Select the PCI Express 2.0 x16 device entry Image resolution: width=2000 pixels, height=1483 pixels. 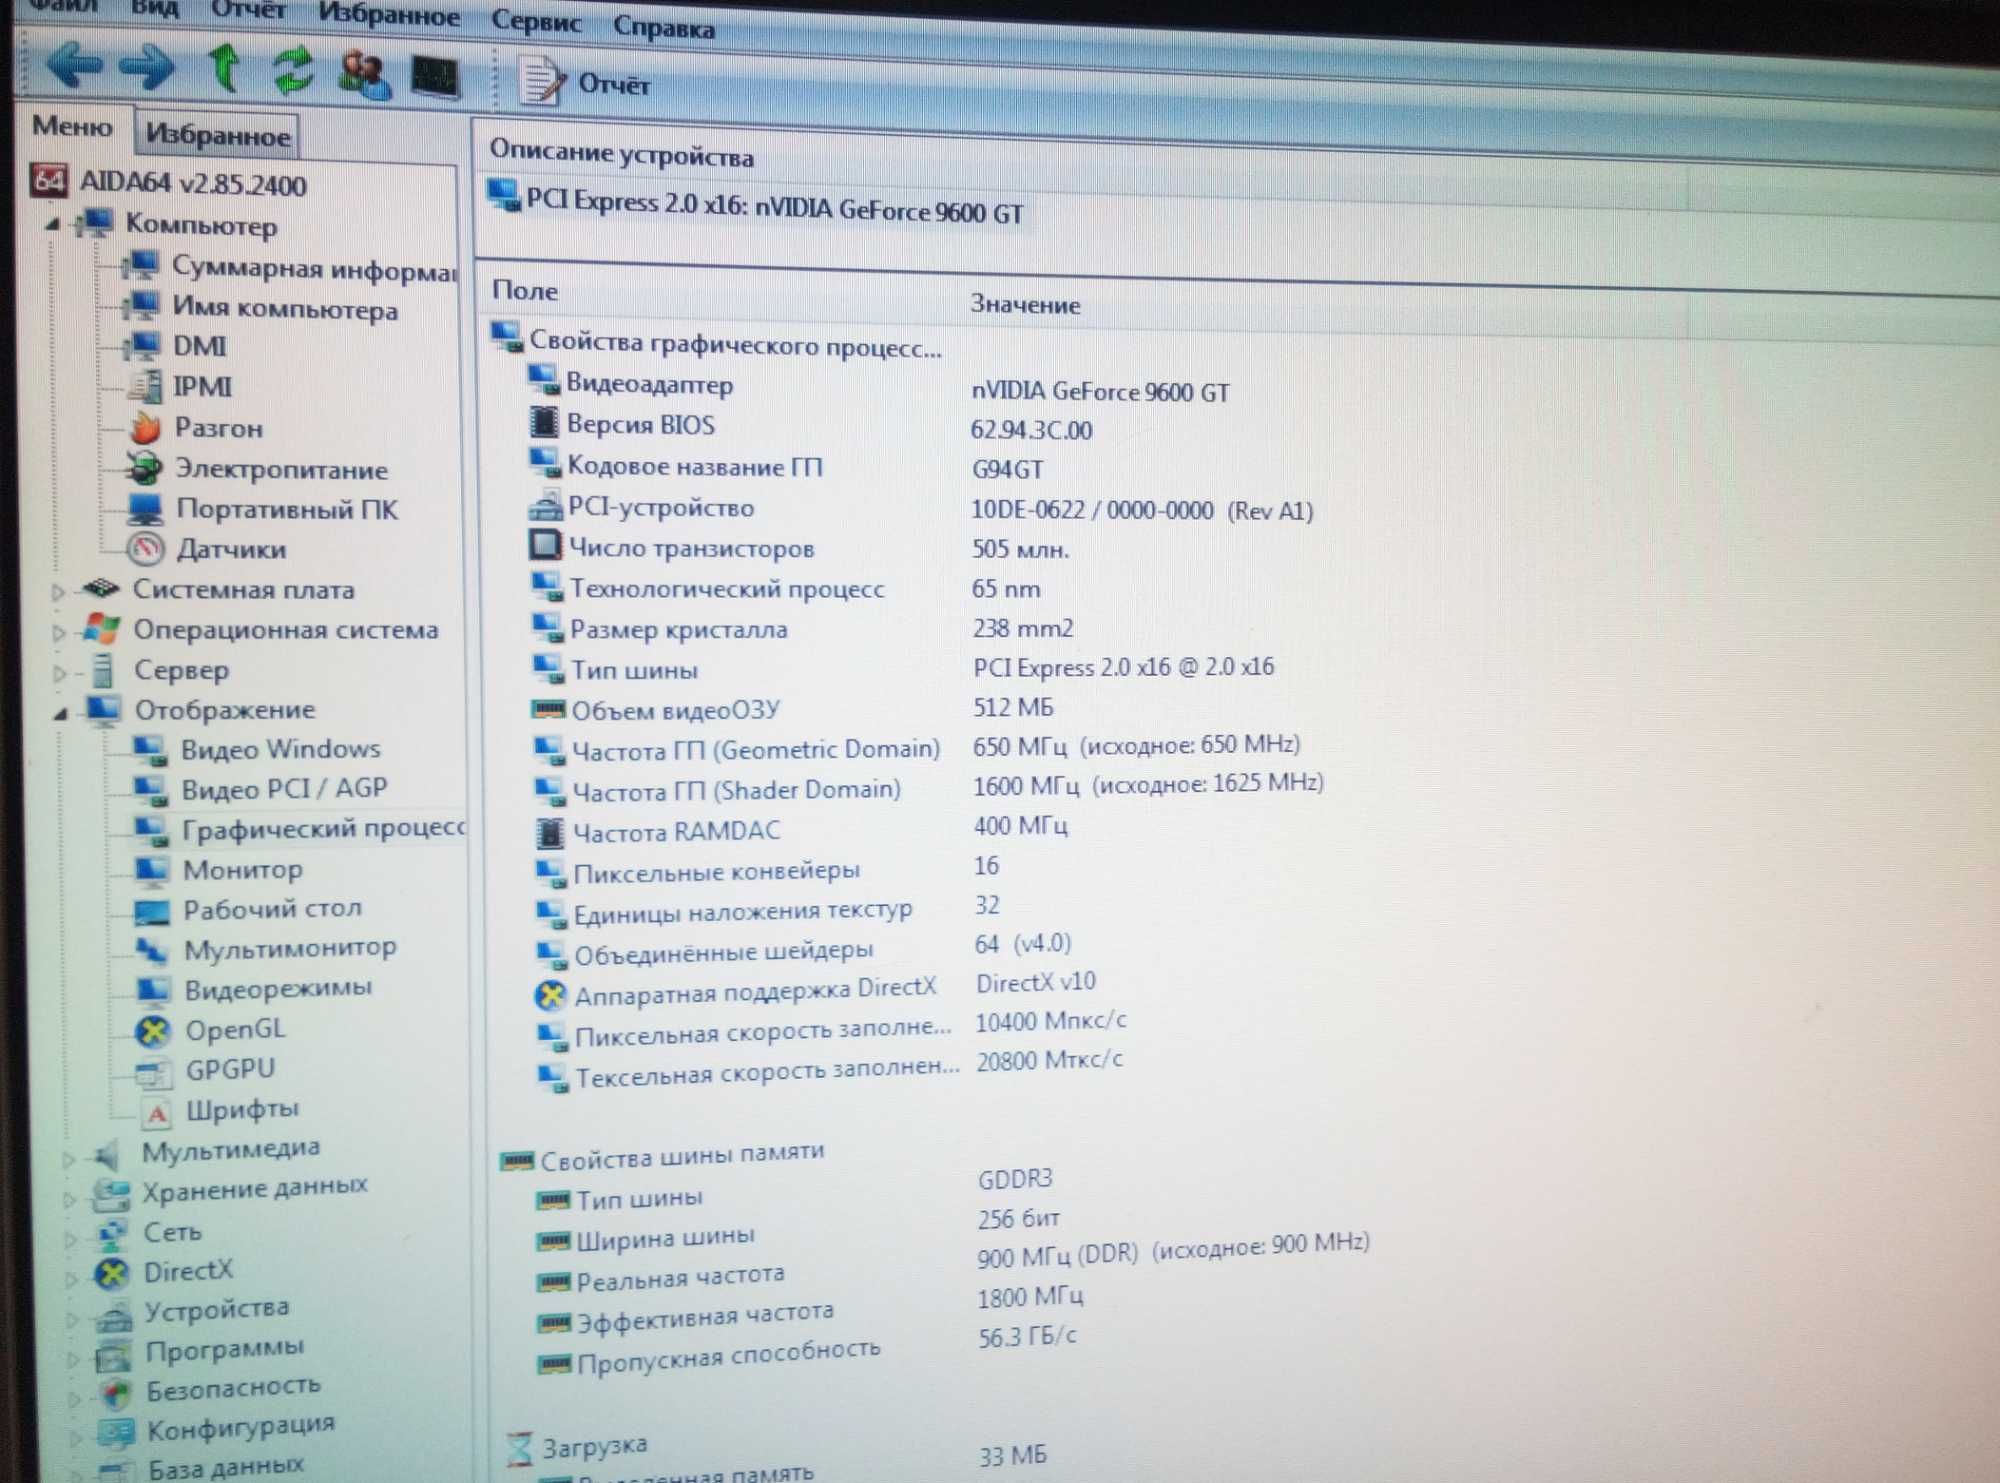click(775, 207)
